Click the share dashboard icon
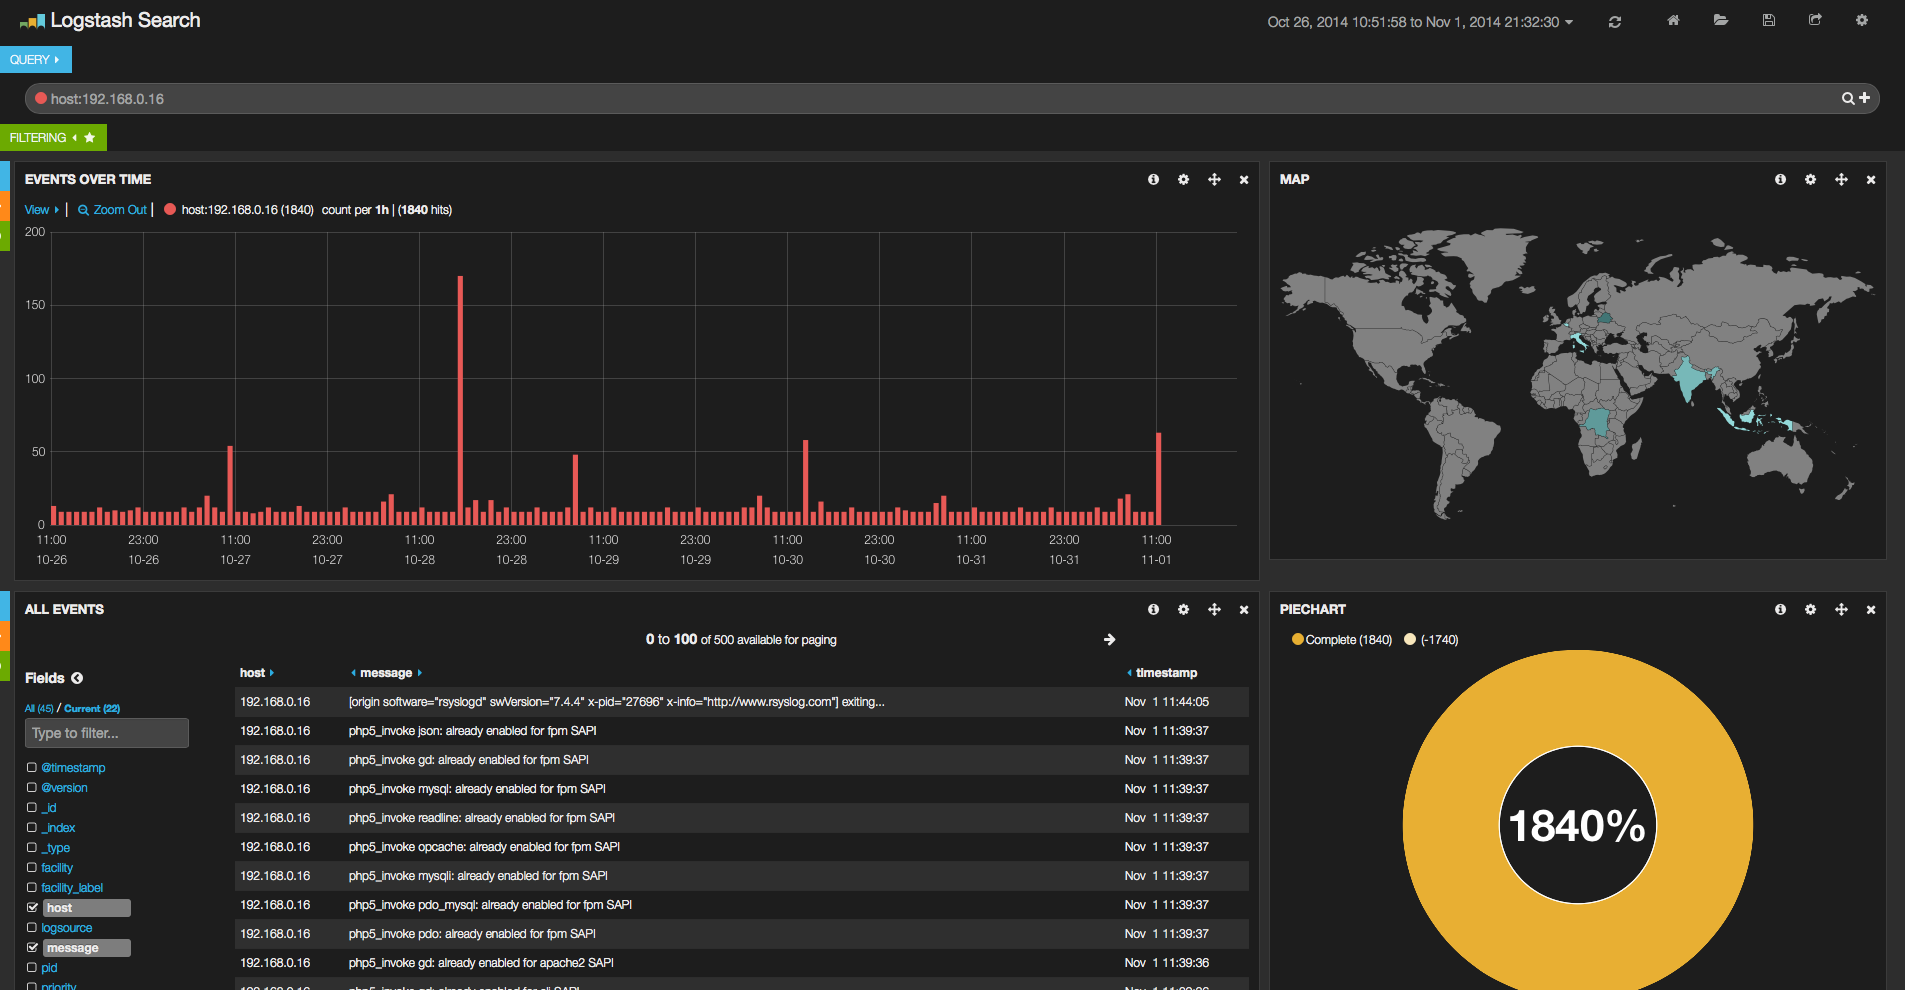This screenshot has width=1905, height=990. coord(1815,20)
